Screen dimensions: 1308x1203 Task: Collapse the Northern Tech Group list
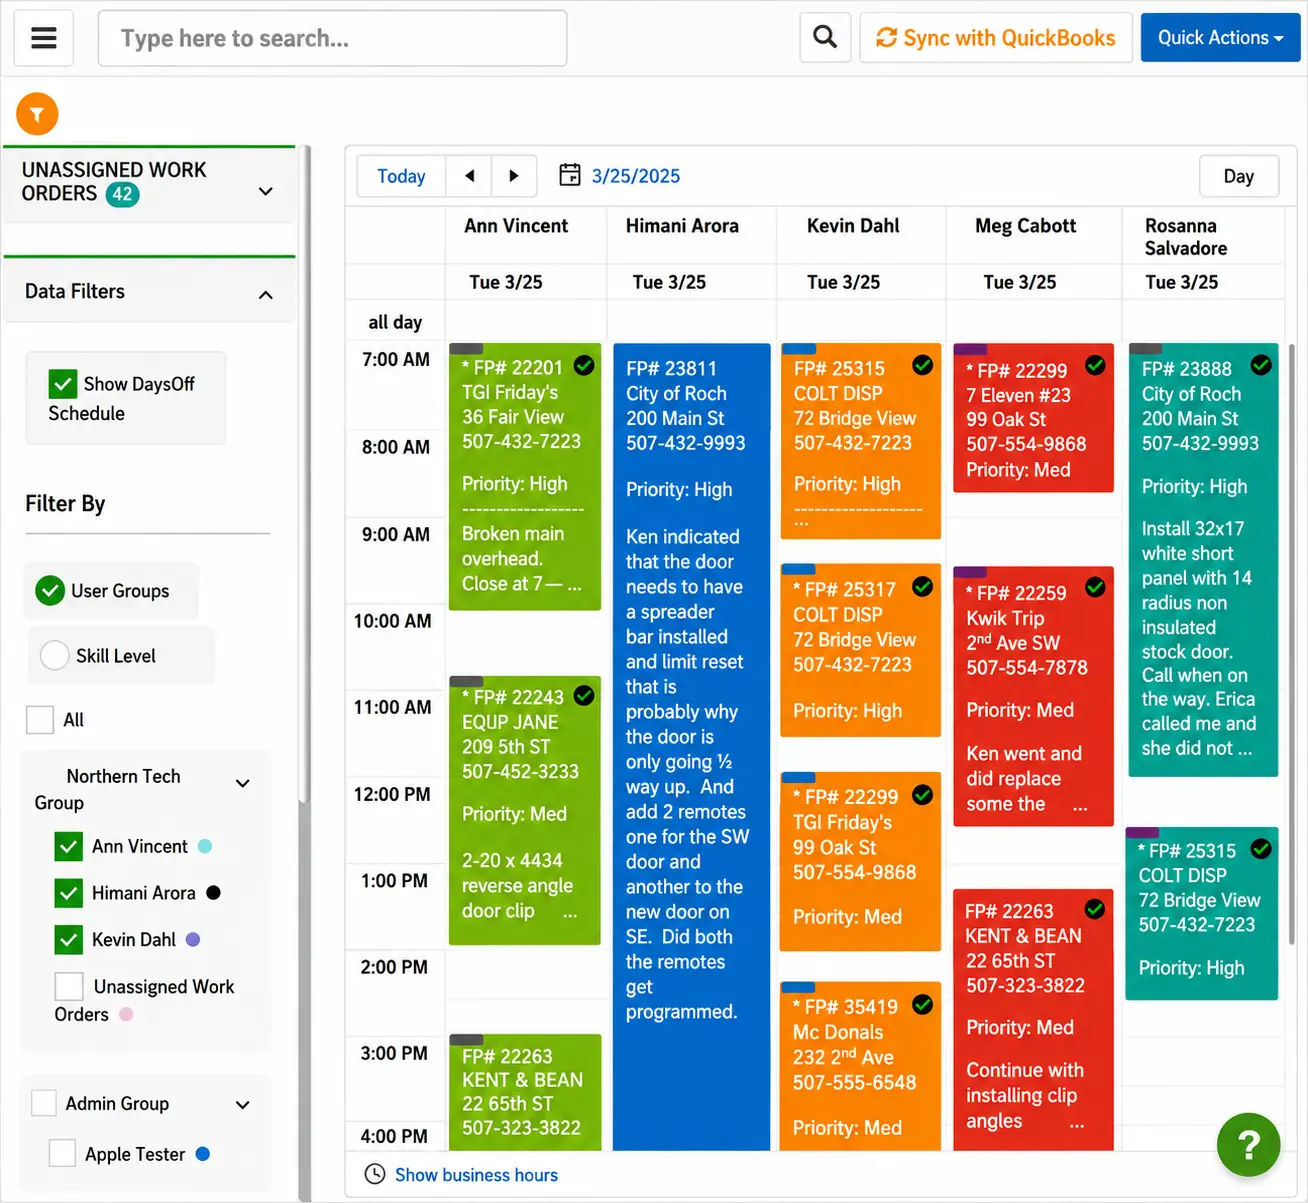tap(242, 783)
